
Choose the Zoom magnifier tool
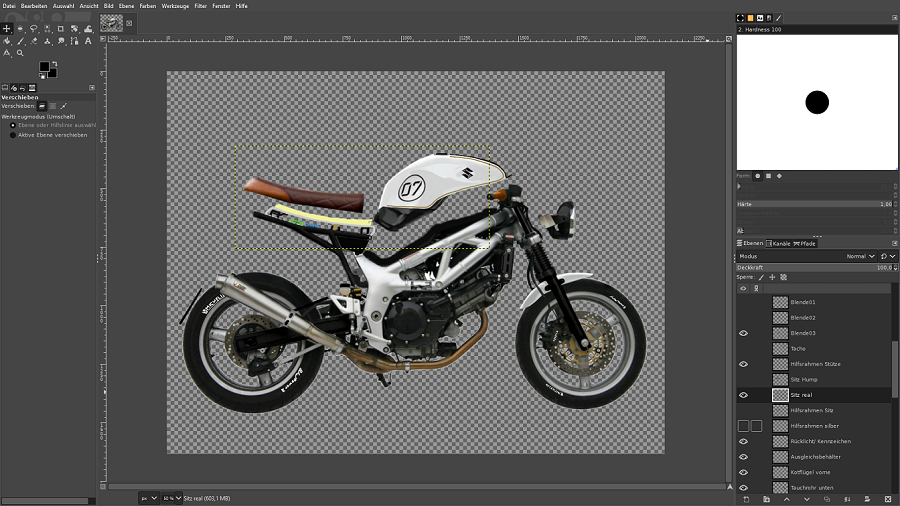[20, 53]
